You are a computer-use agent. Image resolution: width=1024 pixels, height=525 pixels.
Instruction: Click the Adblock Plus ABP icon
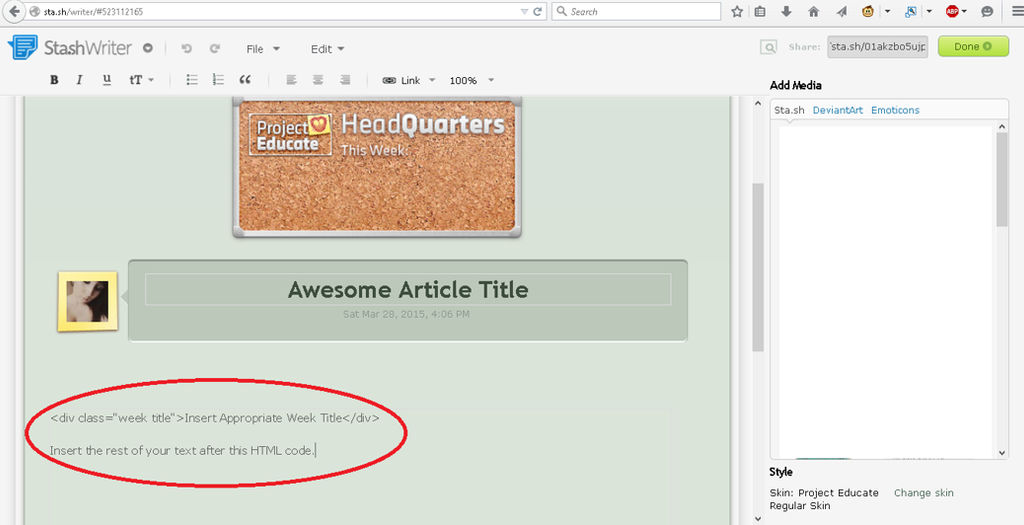[x=952, y=11]
